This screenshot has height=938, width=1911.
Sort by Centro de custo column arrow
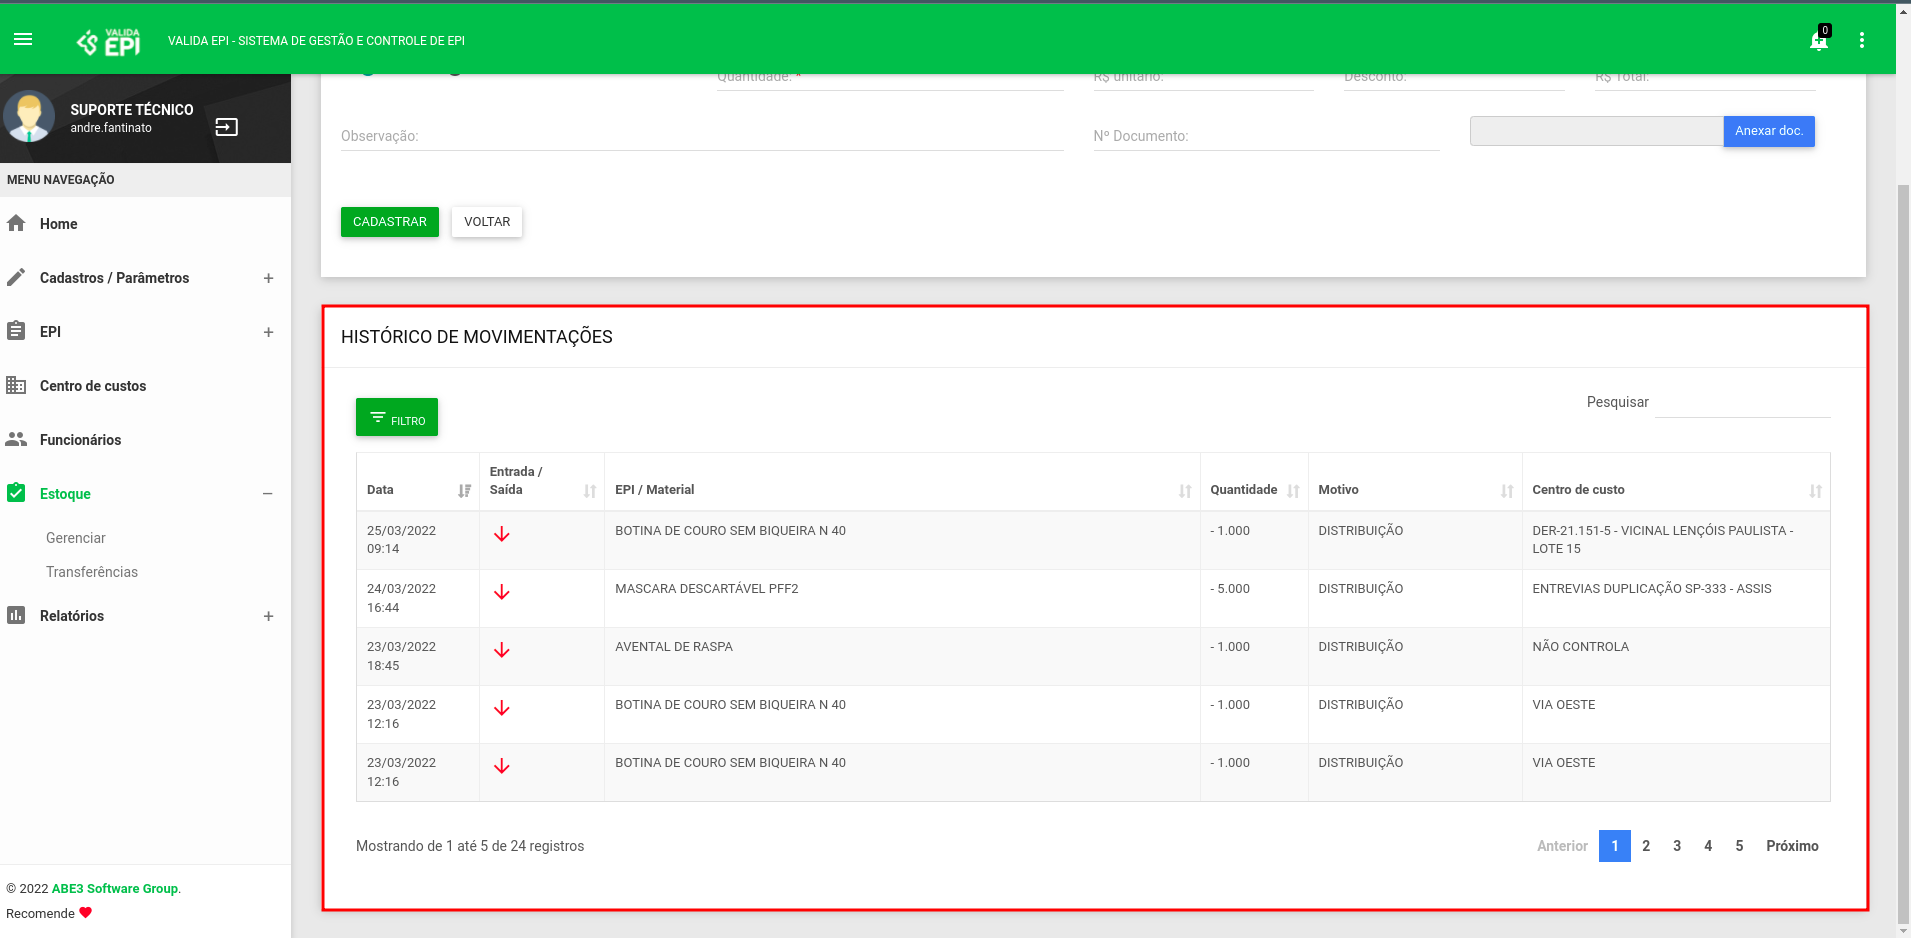(1815, 491)
